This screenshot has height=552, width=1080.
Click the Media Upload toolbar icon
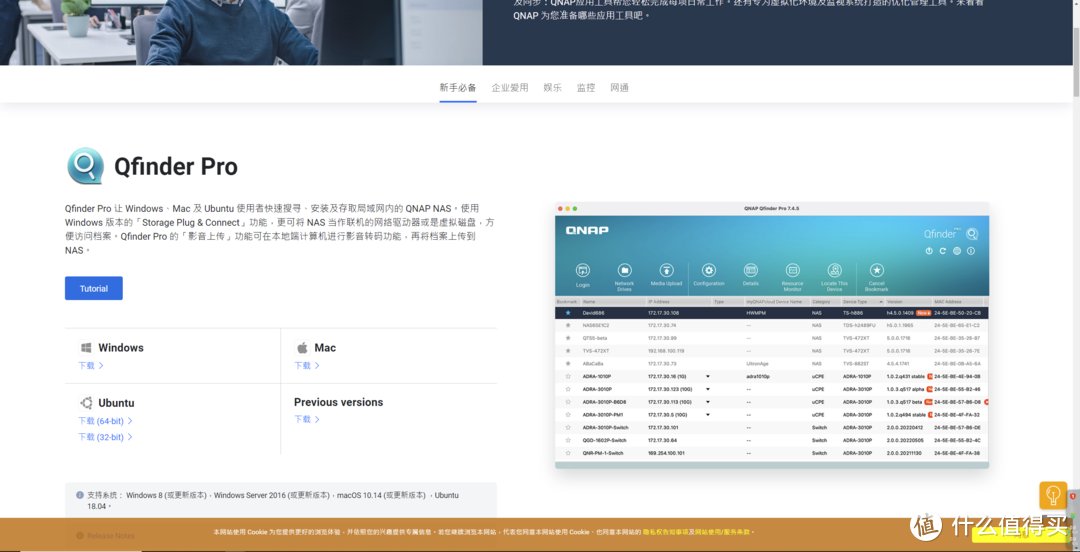[x=666, y=270]
